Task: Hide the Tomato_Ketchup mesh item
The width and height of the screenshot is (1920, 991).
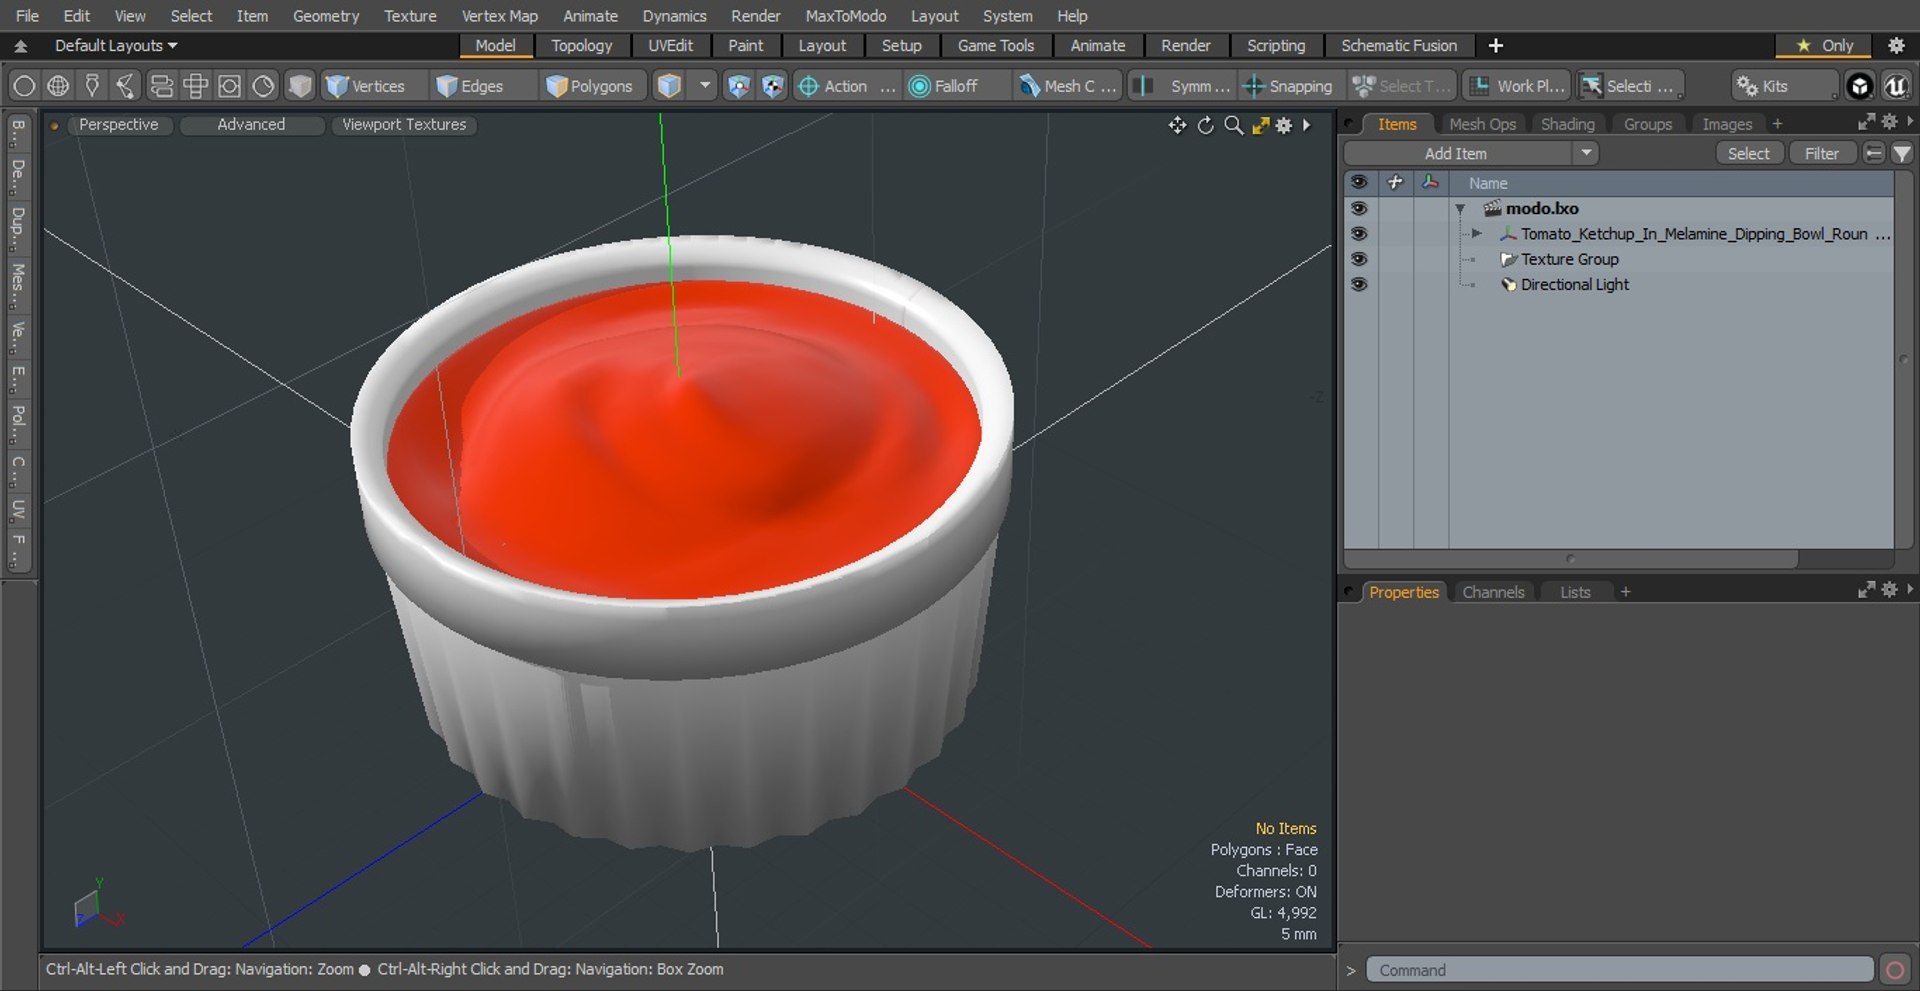Action: pyautogui.click(x=1358, y=233)
